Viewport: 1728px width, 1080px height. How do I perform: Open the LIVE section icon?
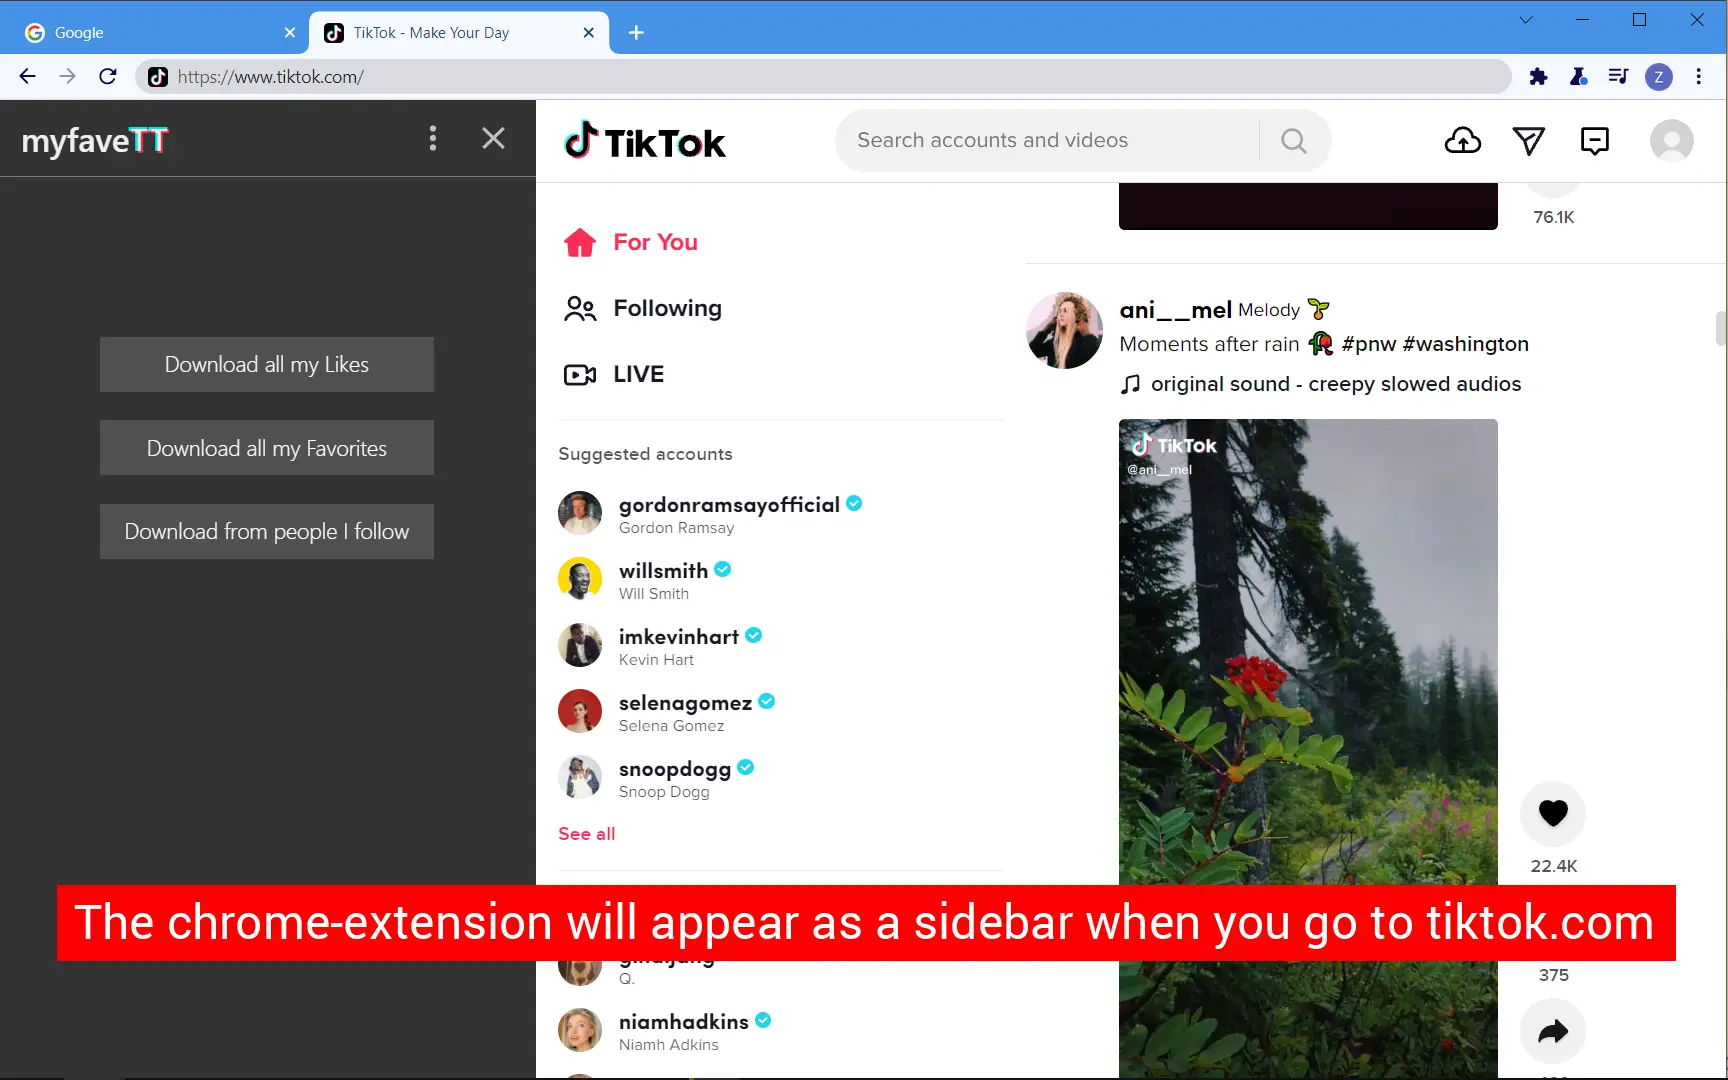(580, 374)
